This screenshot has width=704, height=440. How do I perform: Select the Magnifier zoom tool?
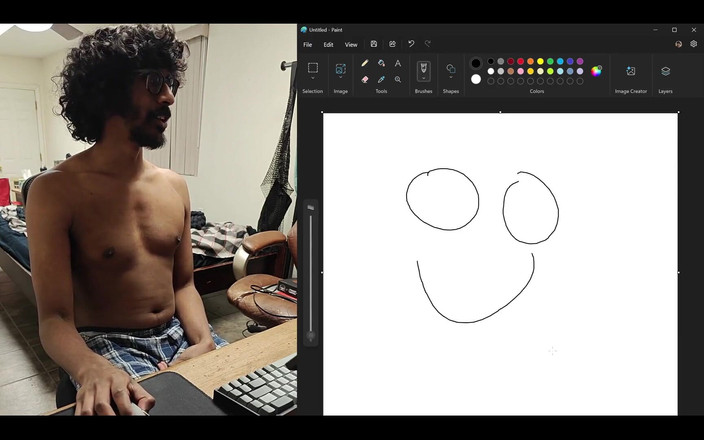click(x=398, y=79)
